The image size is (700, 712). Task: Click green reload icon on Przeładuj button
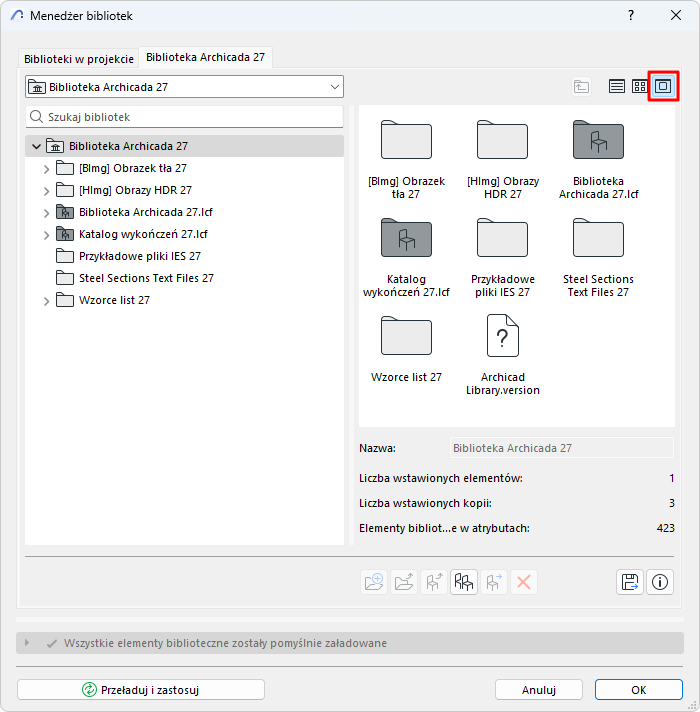[89, 690]
